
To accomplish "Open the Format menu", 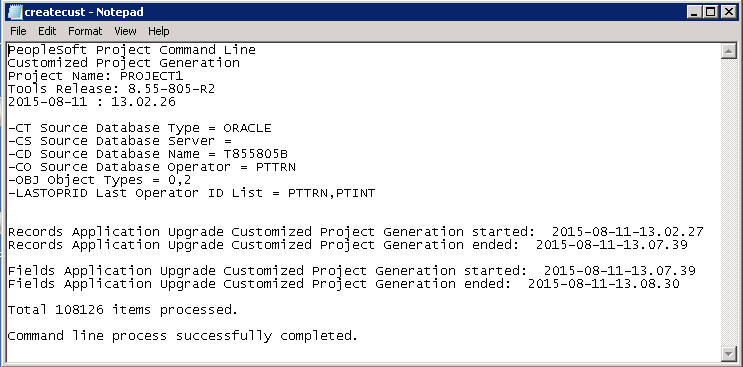I will [x=85, y=31].
